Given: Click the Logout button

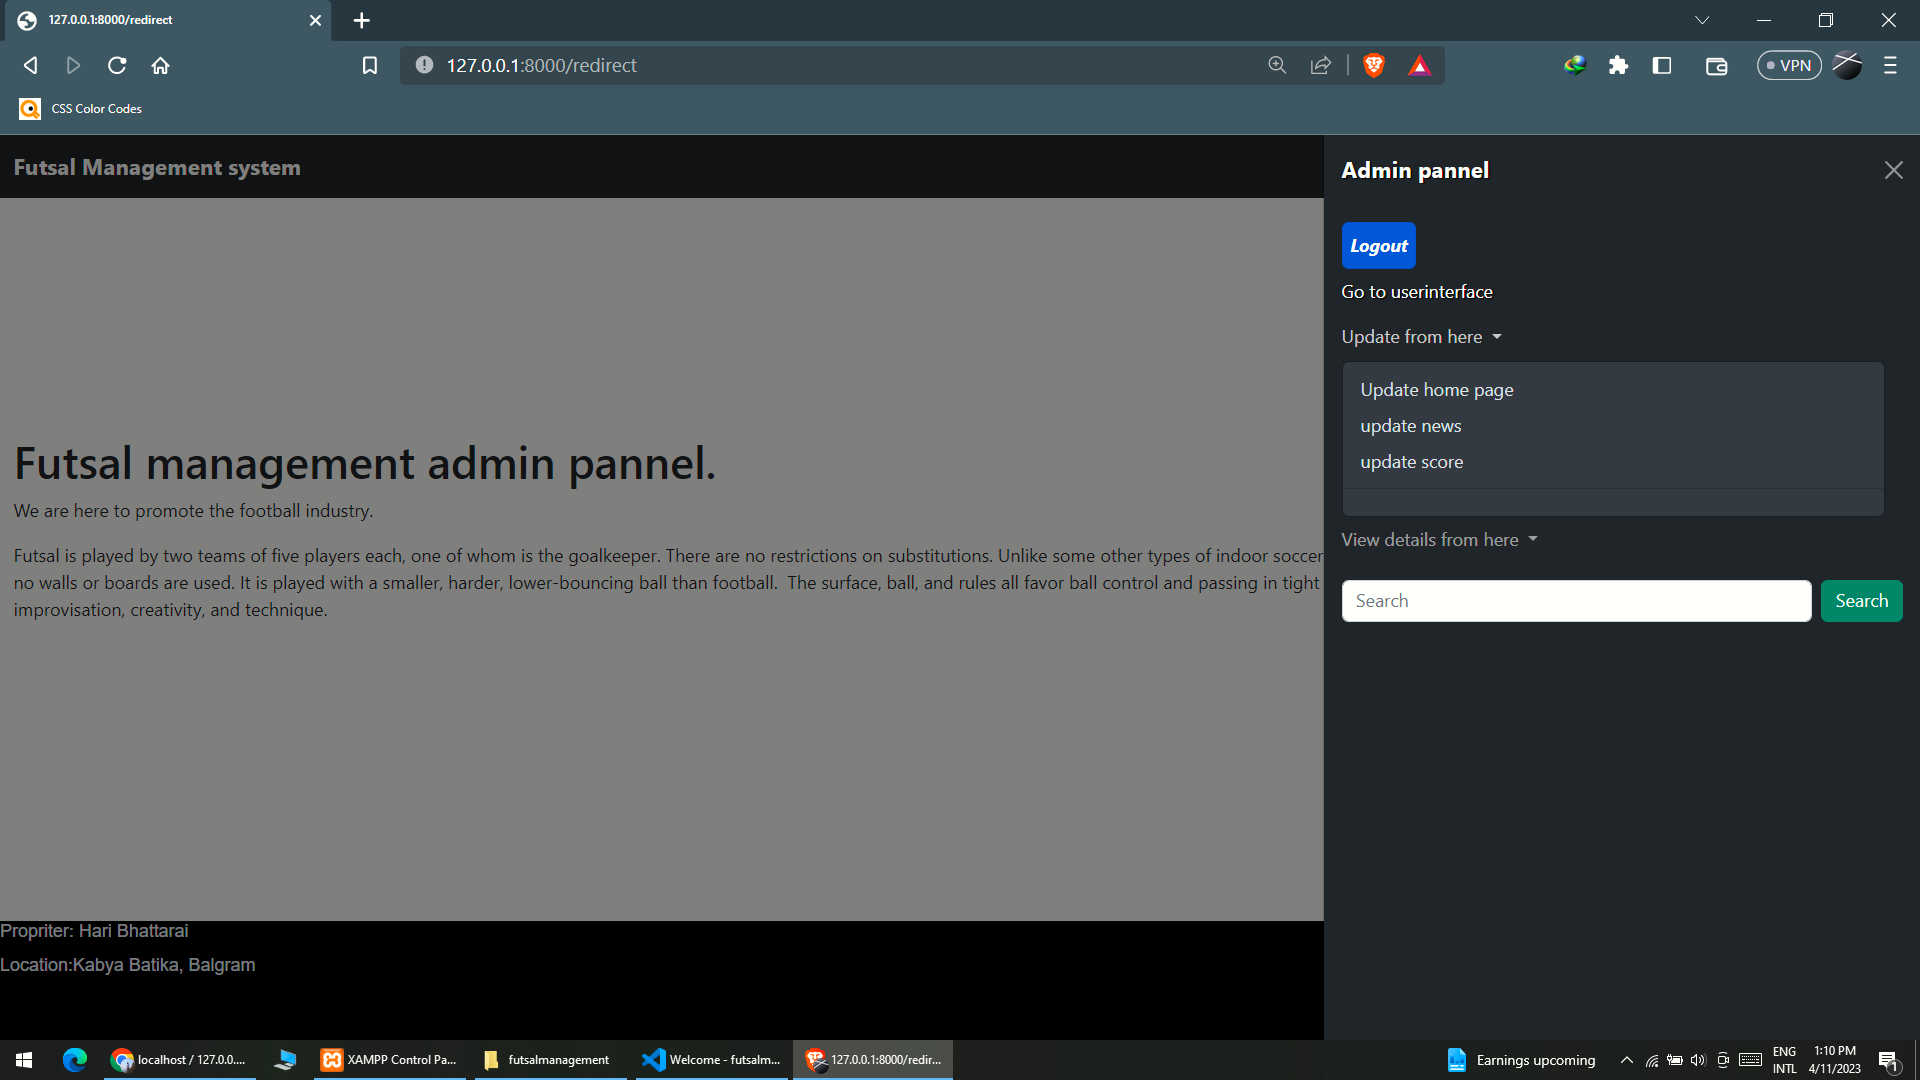Looking at the screenshot, I should (x=1378, y=245).
